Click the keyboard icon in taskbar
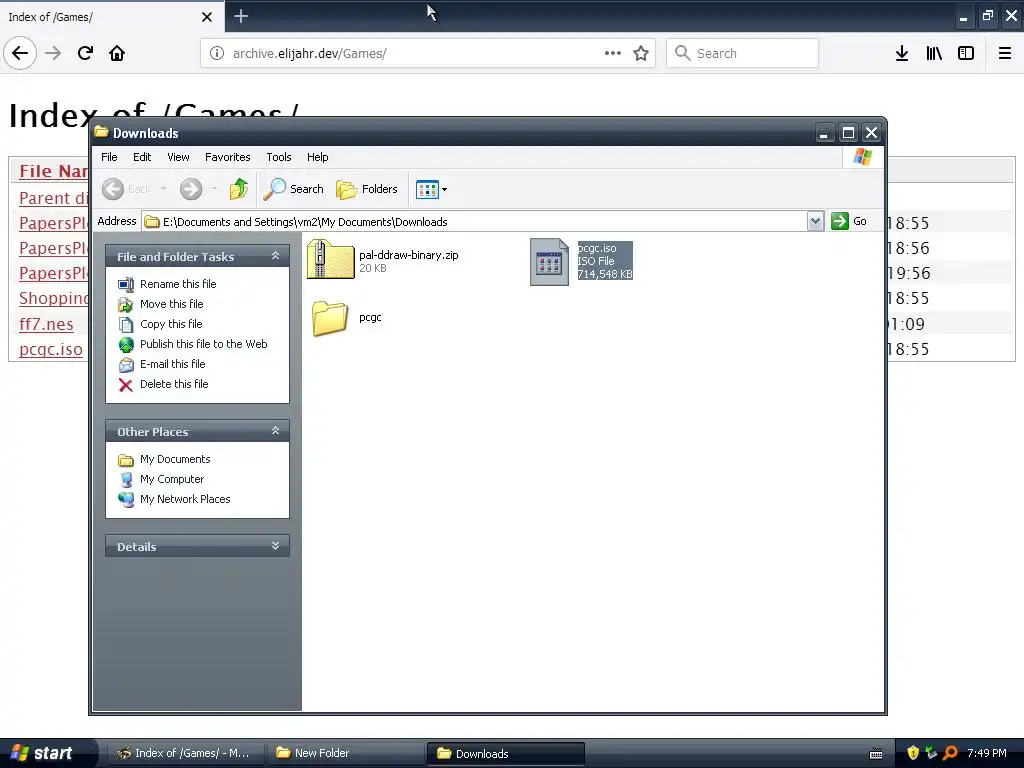This screenshot has height=768, width=1024. tap(876, 754)
